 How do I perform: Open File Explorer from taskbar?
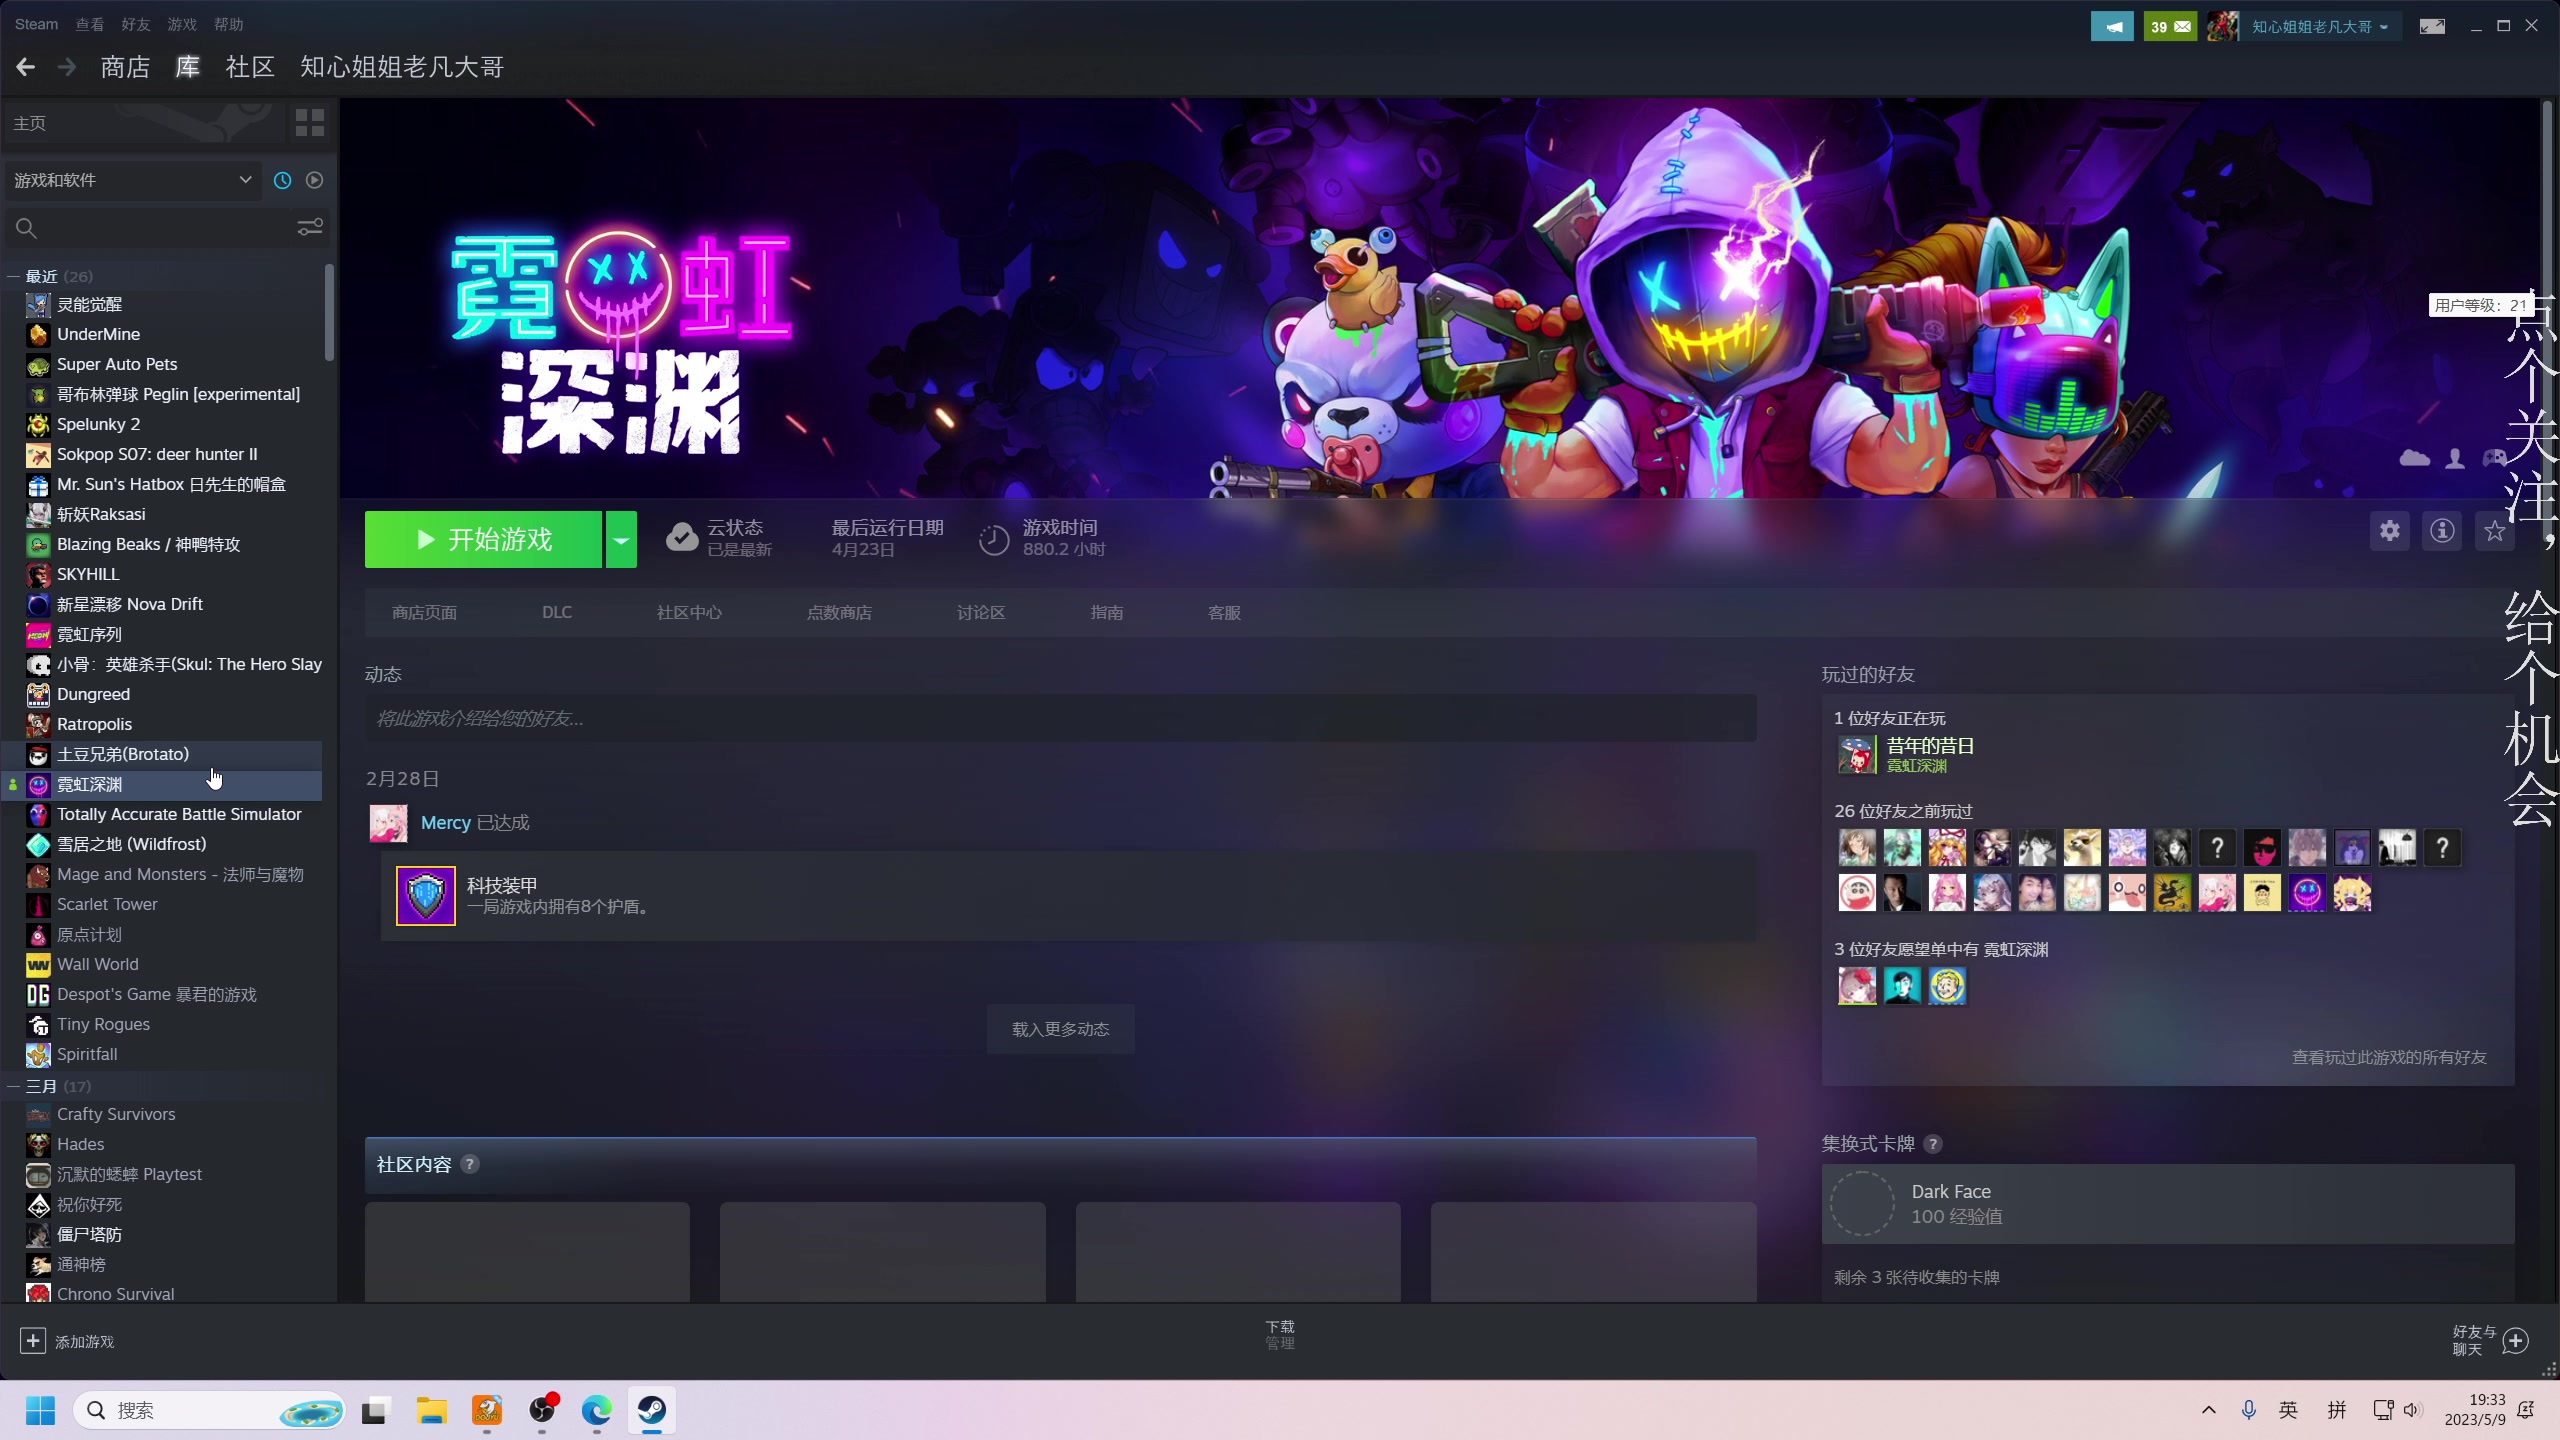click(x=432, y=1410)
